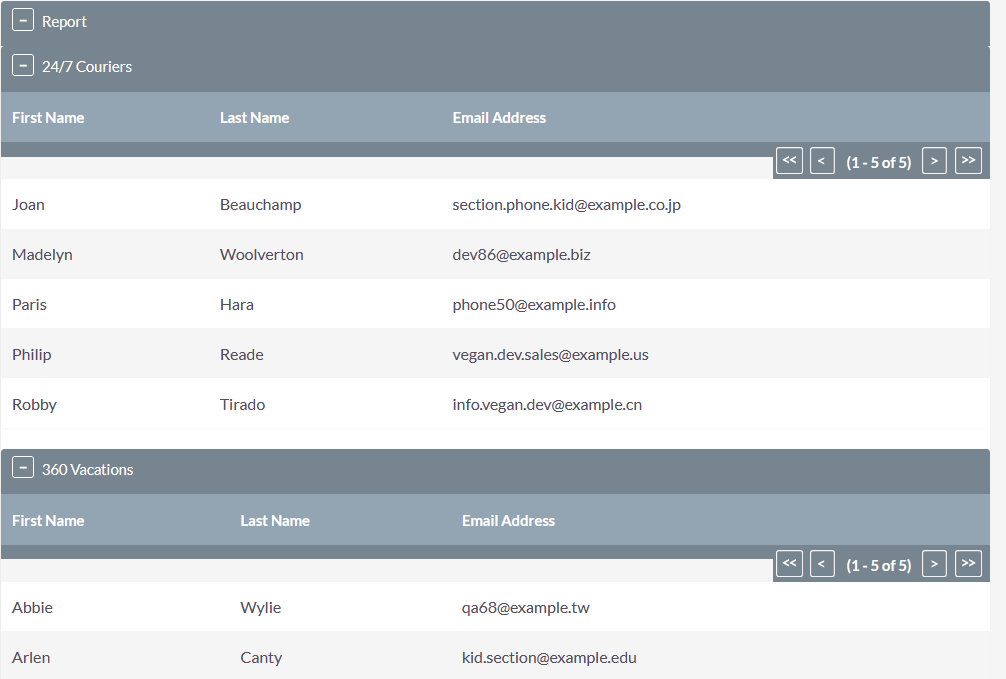Jump to last page in 24/7 Couriers
This screenshot has height=679, width=1006.
968,161
